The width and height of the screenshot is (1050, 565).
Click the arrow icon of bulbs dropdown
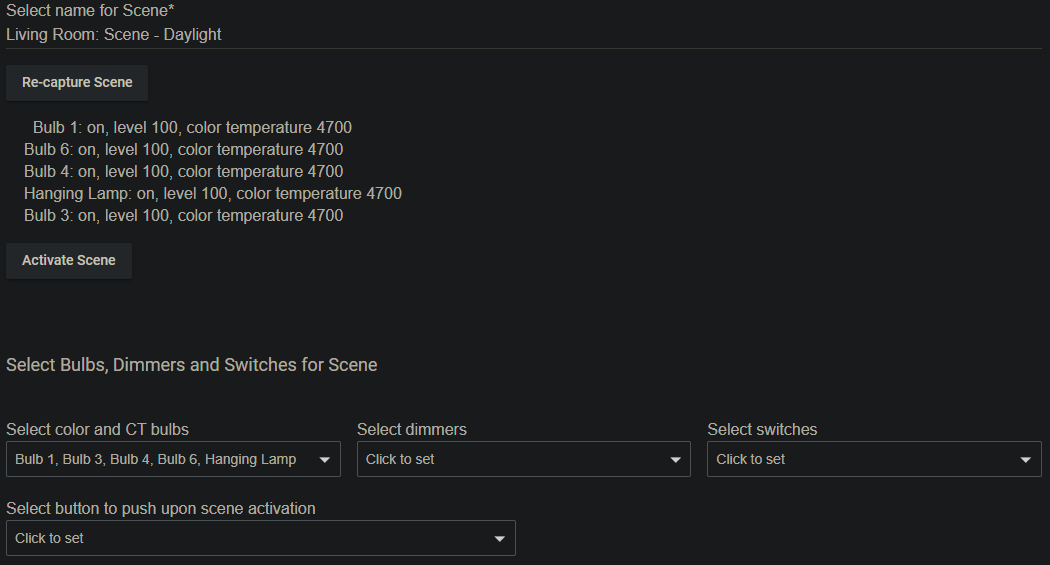(x=325, y=460)
